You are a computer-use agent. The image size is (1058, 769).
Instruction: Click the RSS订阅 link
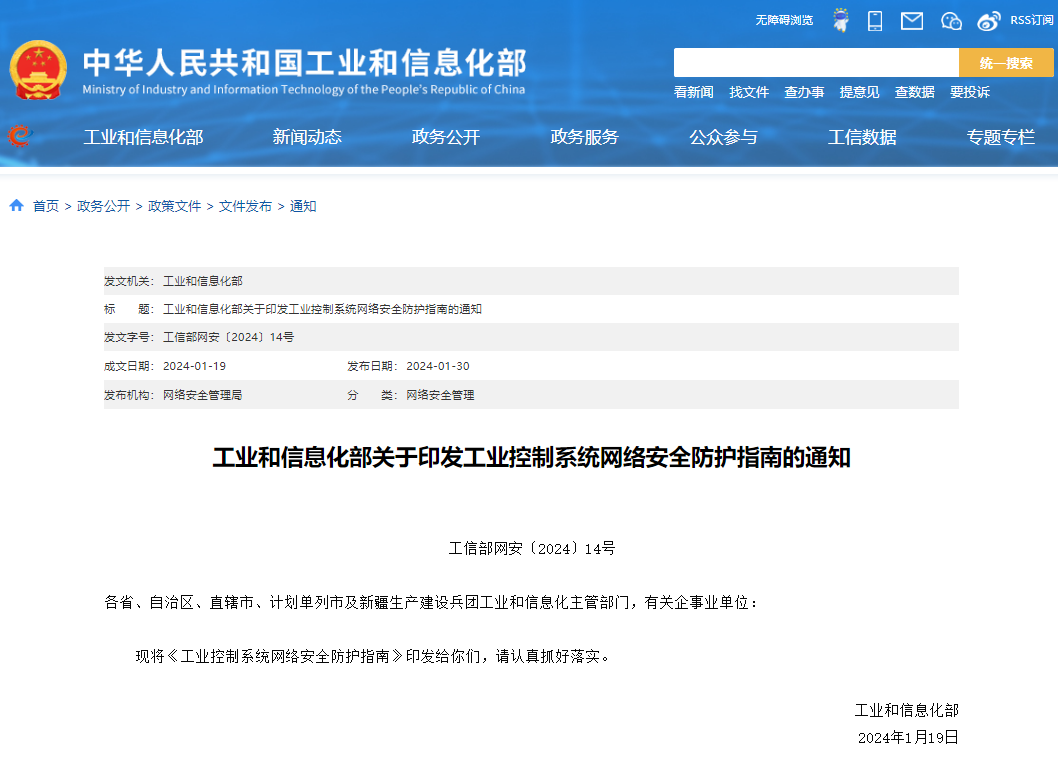tap(1031, 20)
